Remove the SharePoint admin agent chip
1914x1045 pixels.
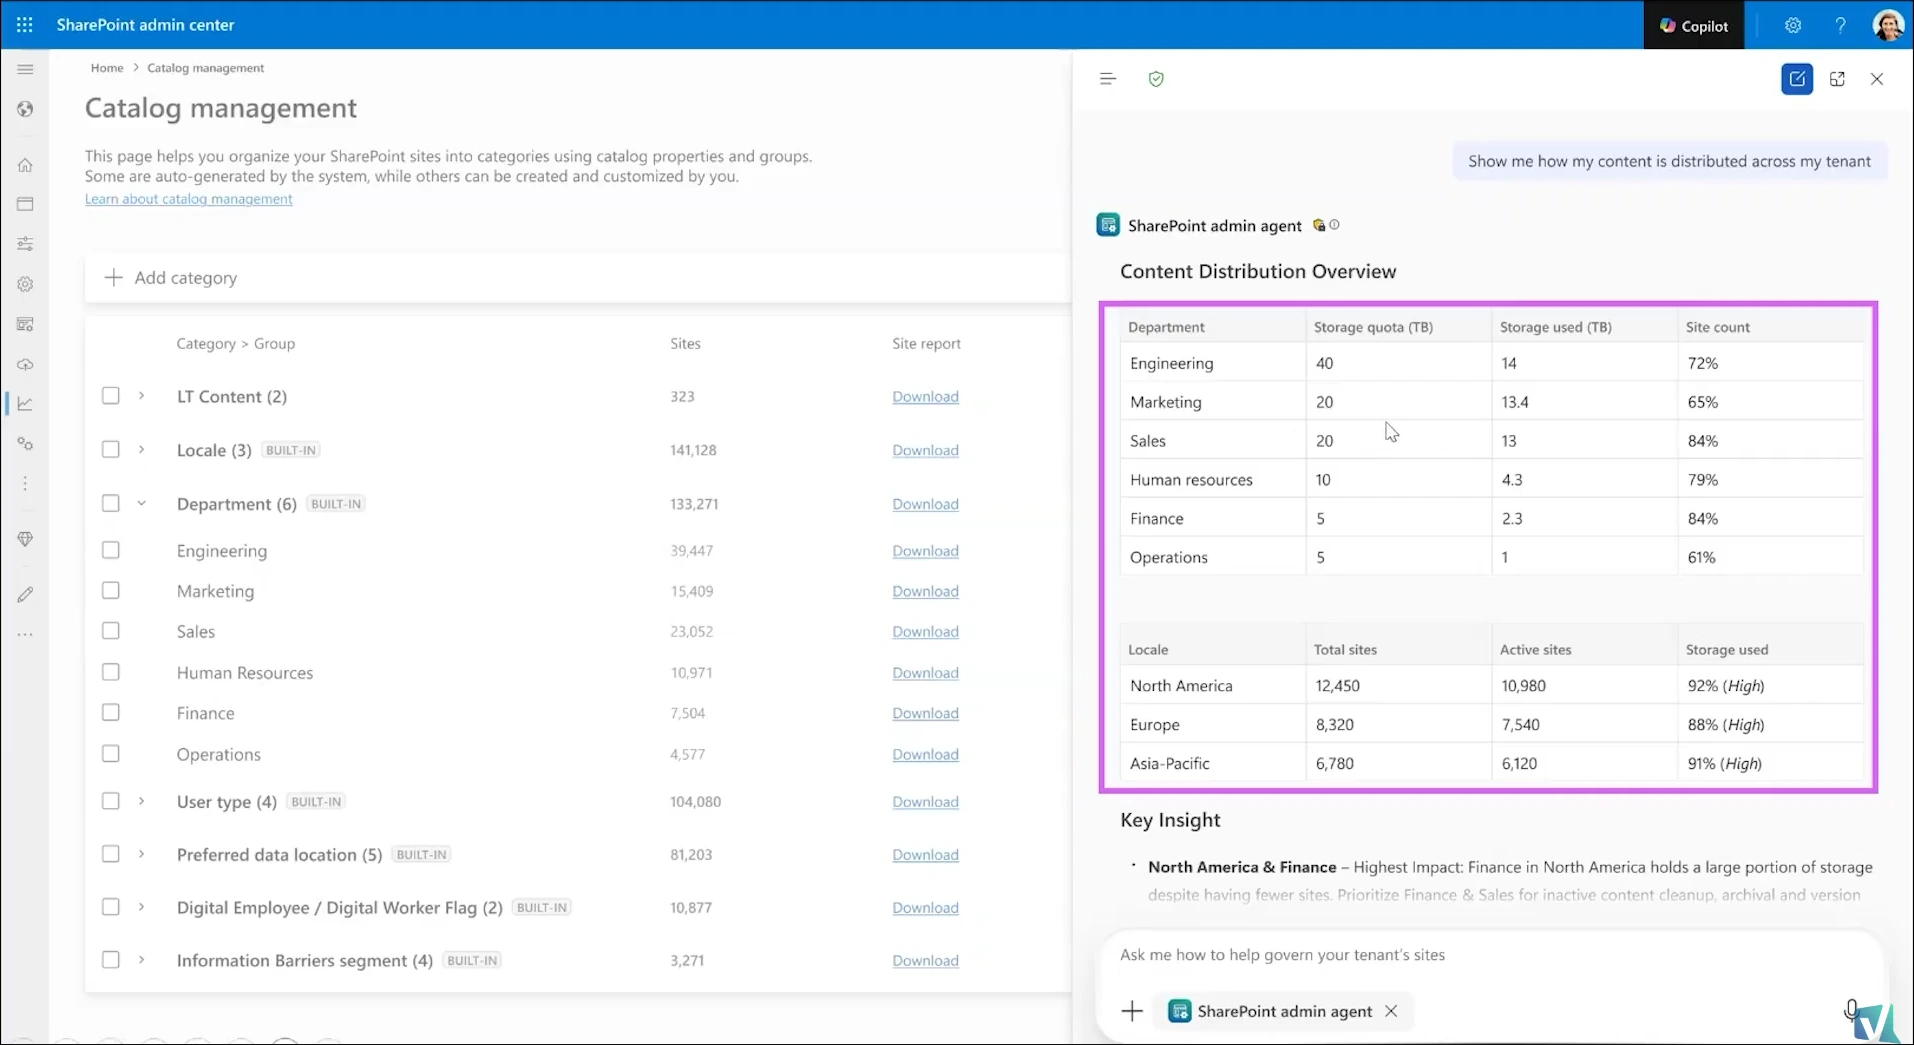tap(1391, 1011)
